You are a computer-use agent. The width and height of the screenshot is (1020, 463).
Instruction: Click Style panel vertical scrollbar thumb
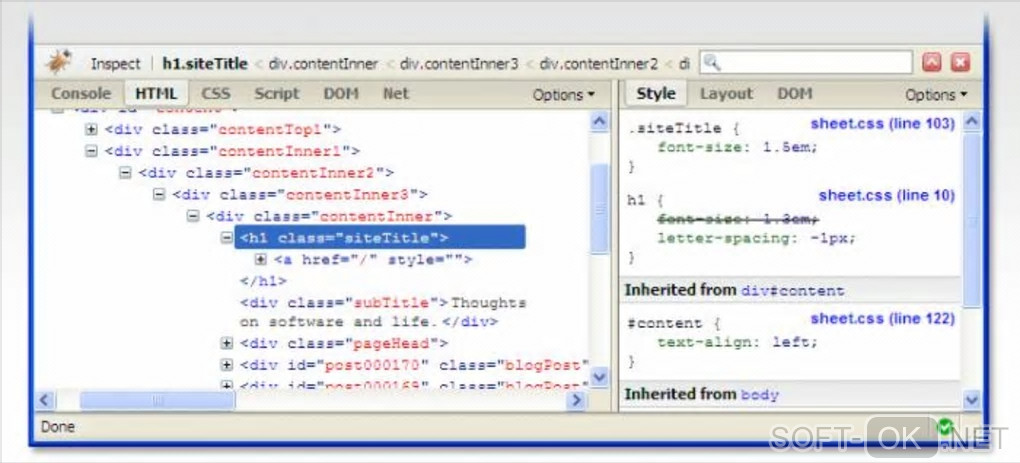click(971, 220)
